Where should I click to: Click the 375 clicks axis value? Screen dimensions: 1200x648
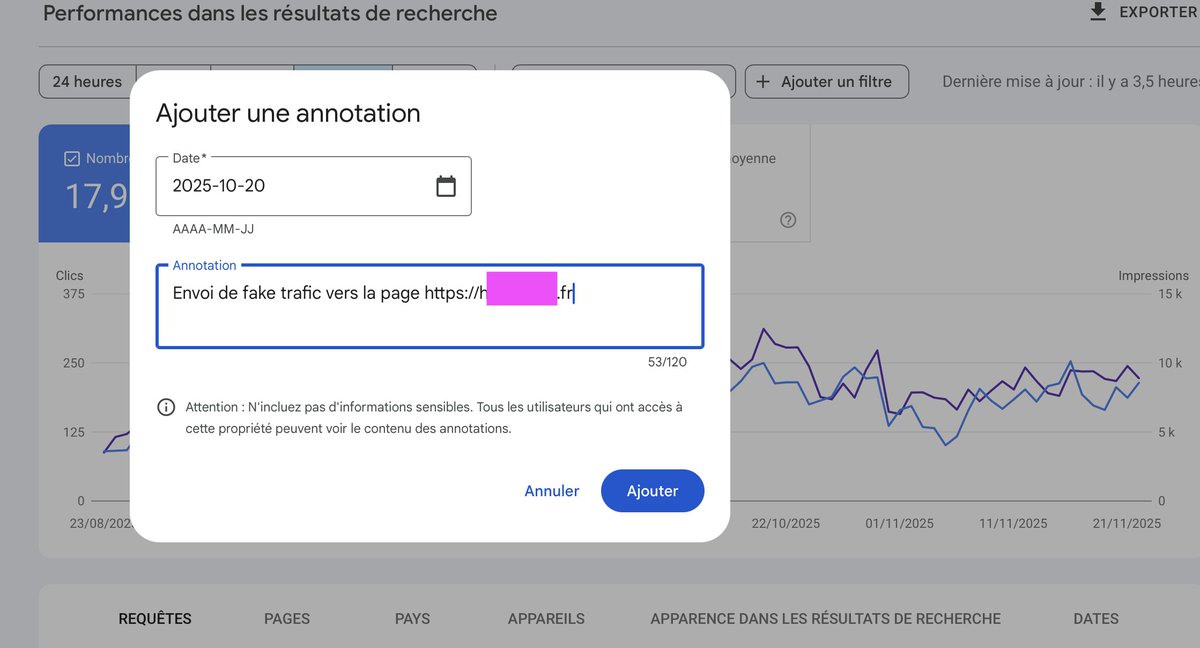click(x=73, y=294)
